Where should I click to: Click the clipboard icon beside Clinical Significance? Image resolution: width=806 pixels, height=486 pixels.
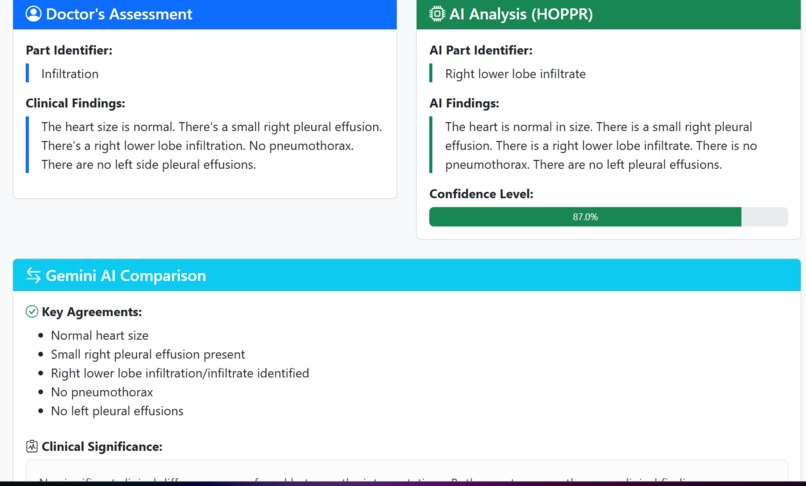(32, 446)
